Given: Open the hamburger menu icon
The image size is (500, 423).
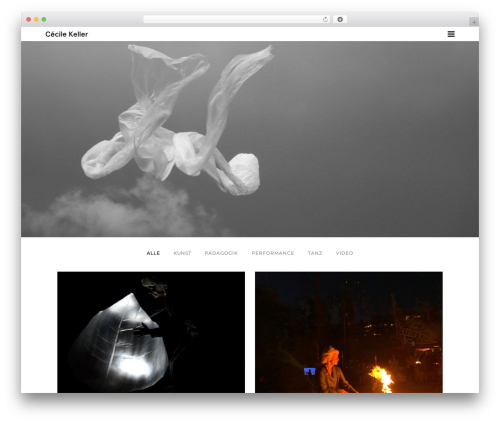Looking at the screenshot, I should click(451, 34).
